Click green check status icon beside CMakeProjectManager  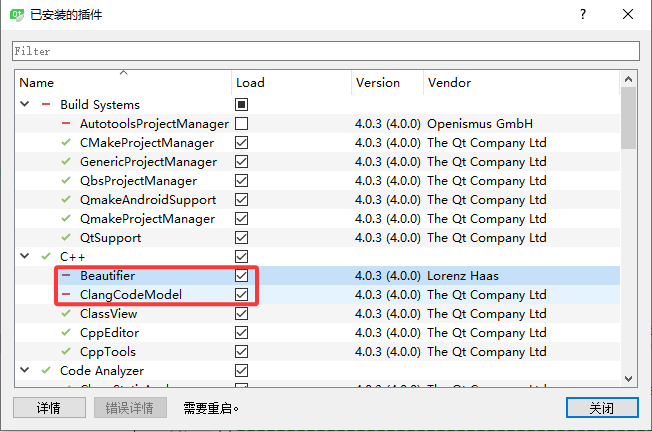(x=66, y=142)
